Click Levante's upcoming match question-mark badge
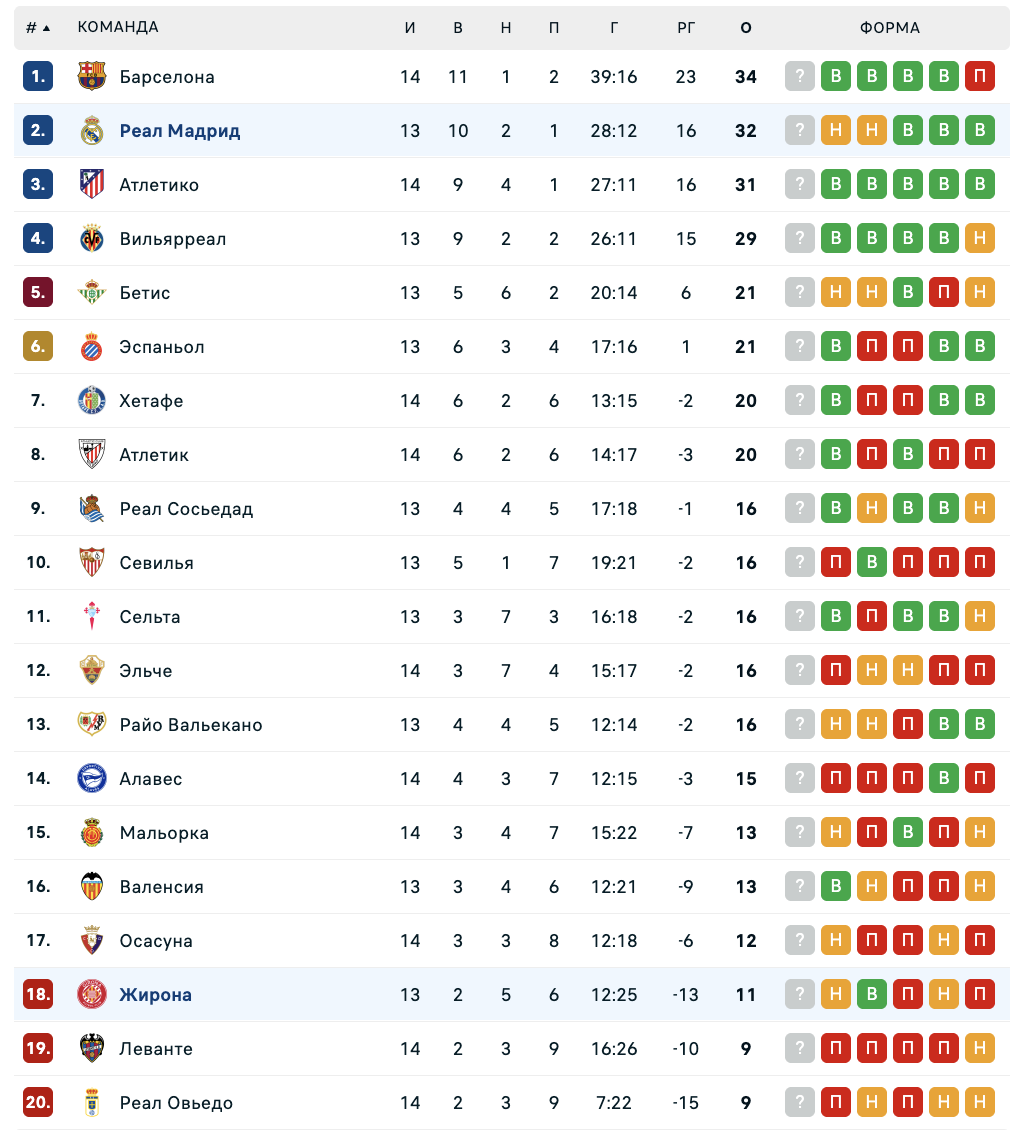 pyautogui.click(x=800, y=1049)
